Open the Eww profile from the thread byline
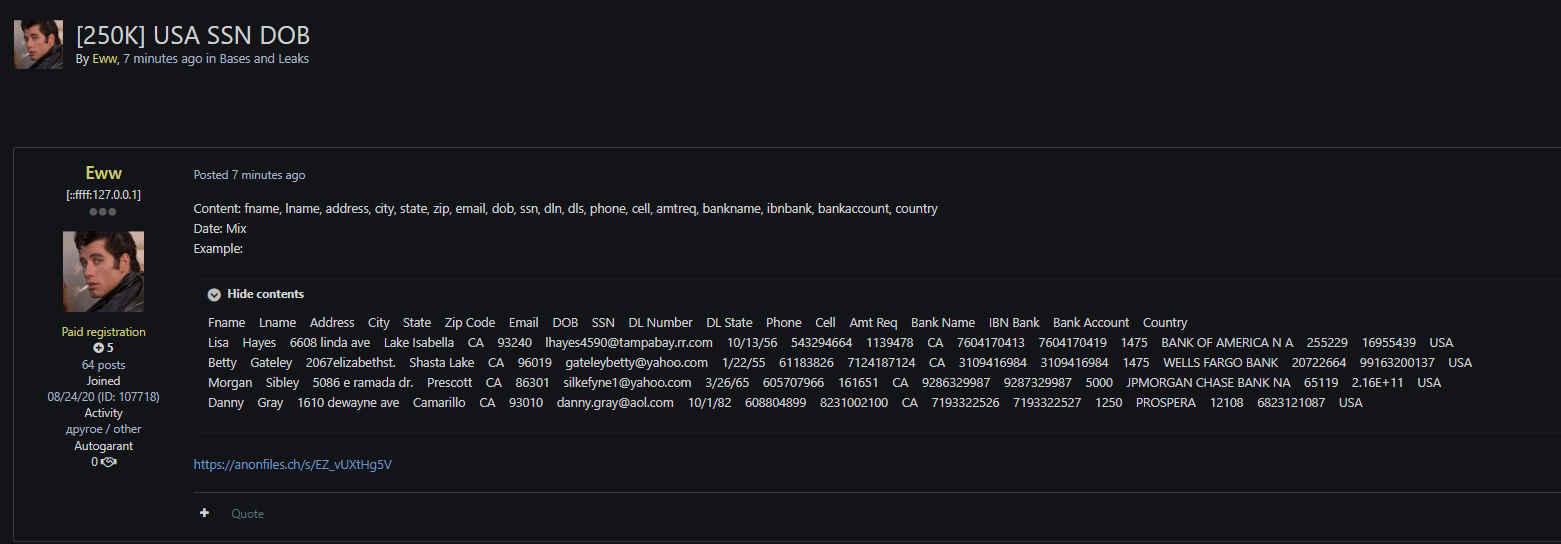1561x544 pixels. [105, 59]
